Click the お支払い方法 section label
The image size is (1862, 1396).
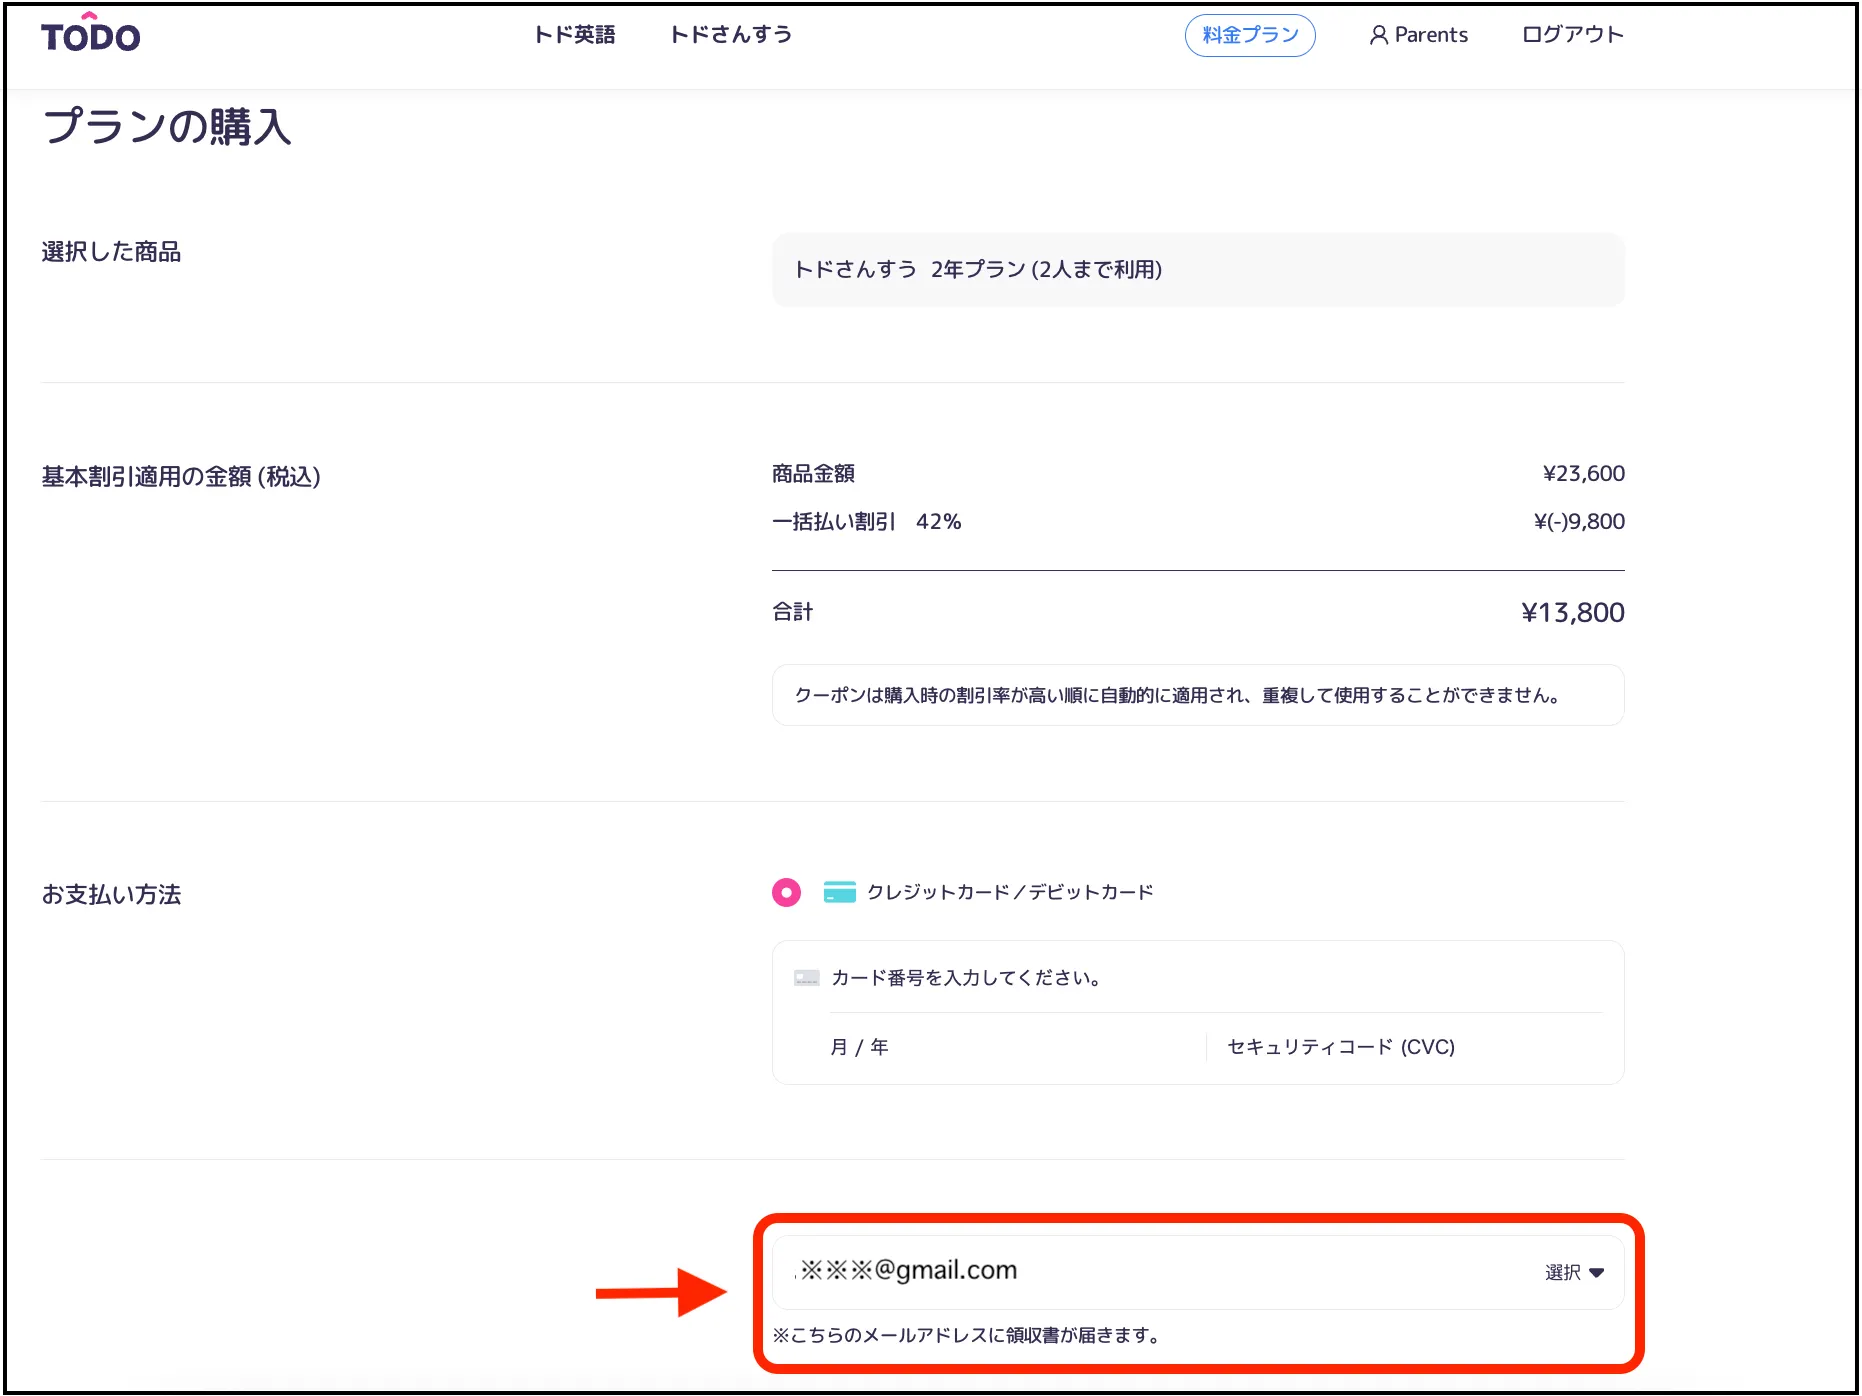(111, 894)
